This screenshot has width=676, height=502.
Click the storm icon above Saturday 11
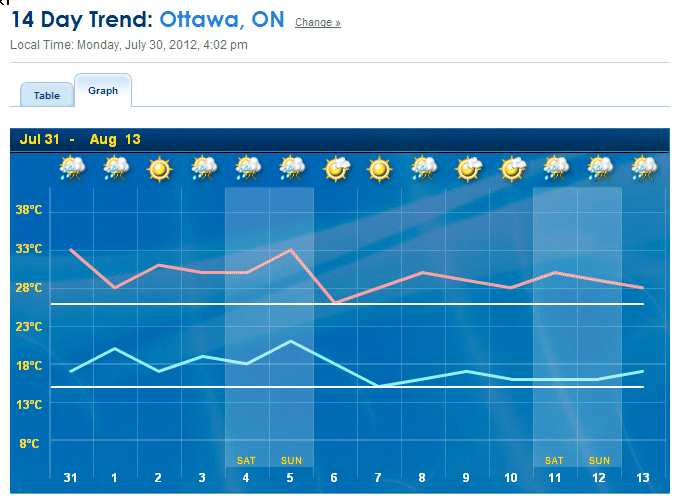(x=556, y=168)
